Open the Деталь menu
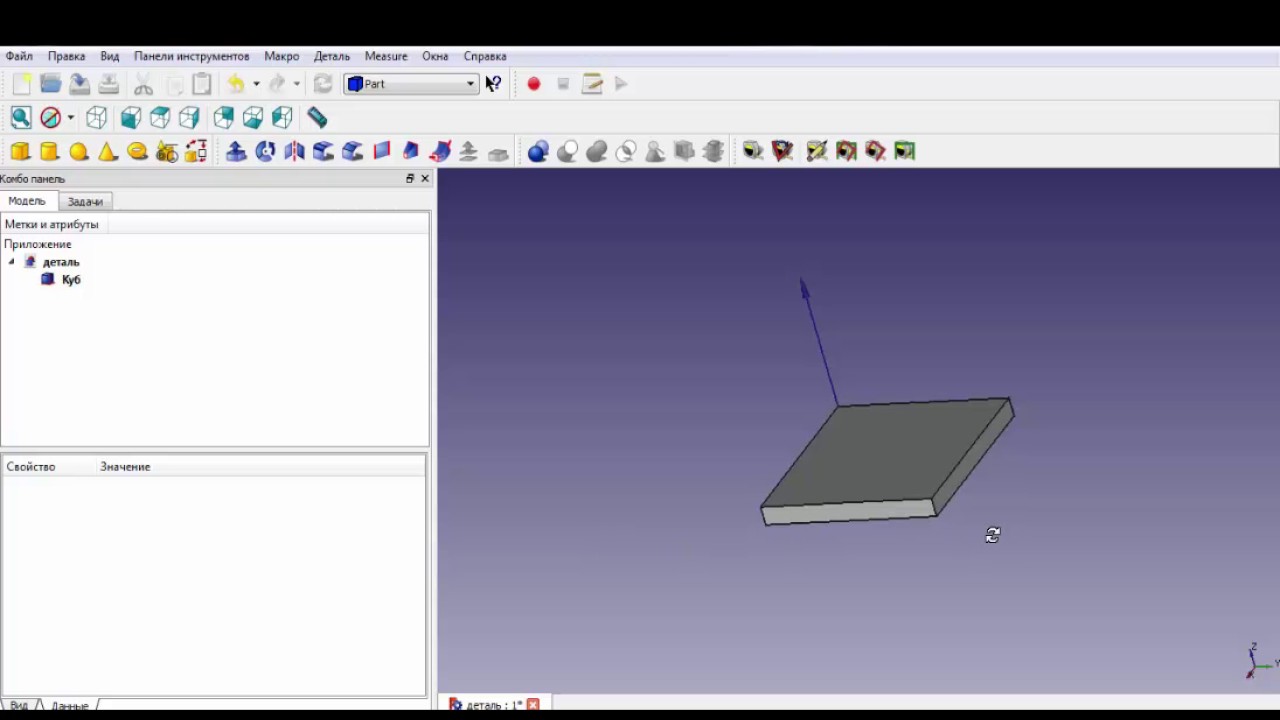The width and height of the screenshot is (1280, 720). tap(331, 56)
